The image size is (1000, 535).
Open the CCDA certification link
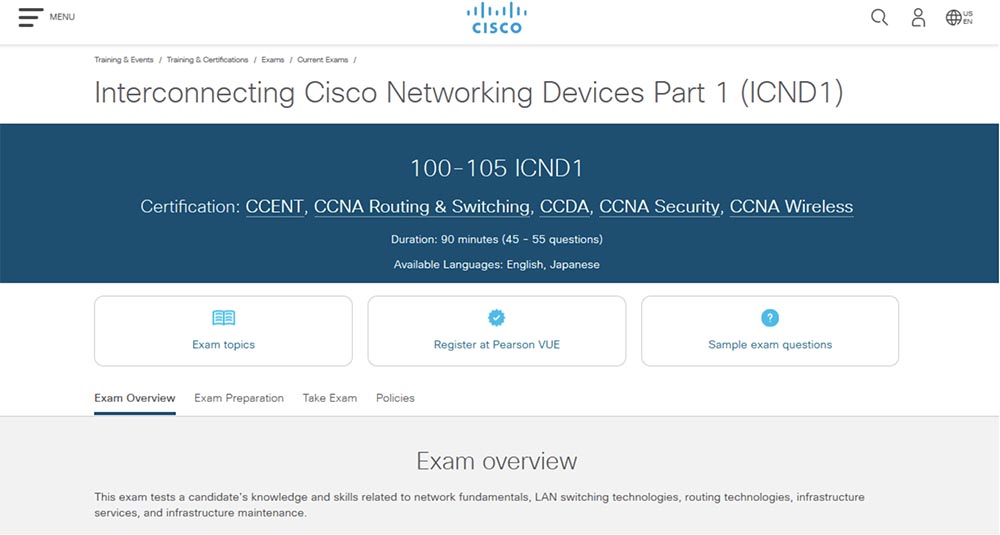pos(564,207)
